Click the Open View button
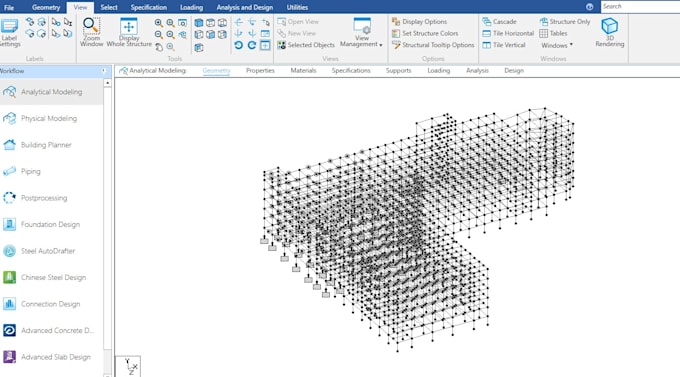Screen dimensions: 680x377 (298, 22)
